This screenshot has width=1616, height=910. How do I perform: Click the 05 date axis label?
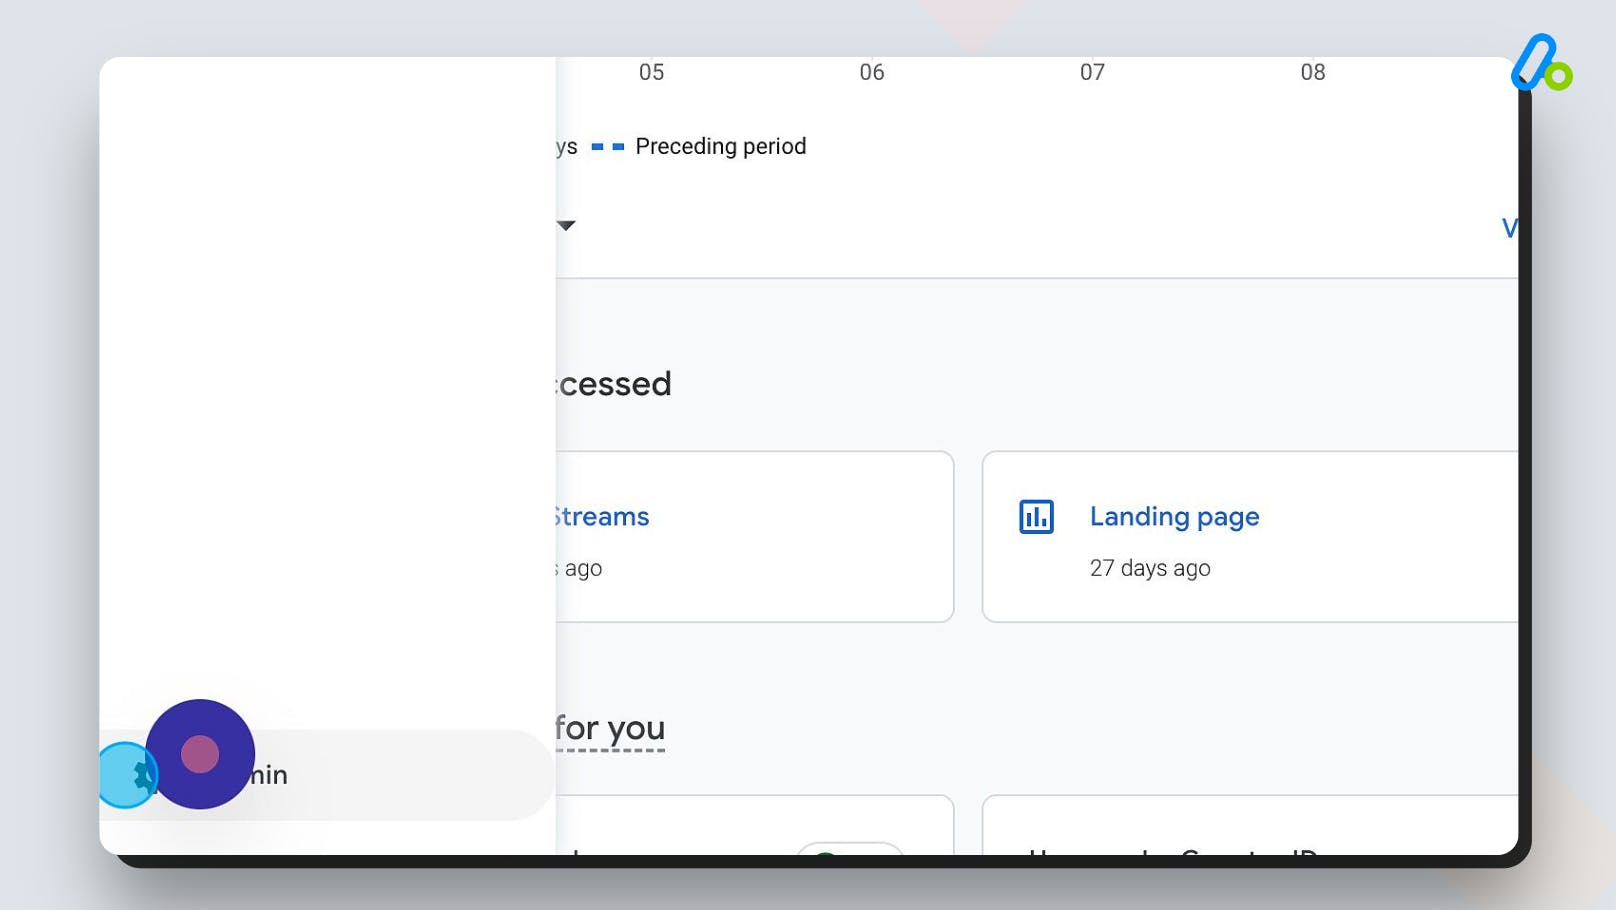651,72
